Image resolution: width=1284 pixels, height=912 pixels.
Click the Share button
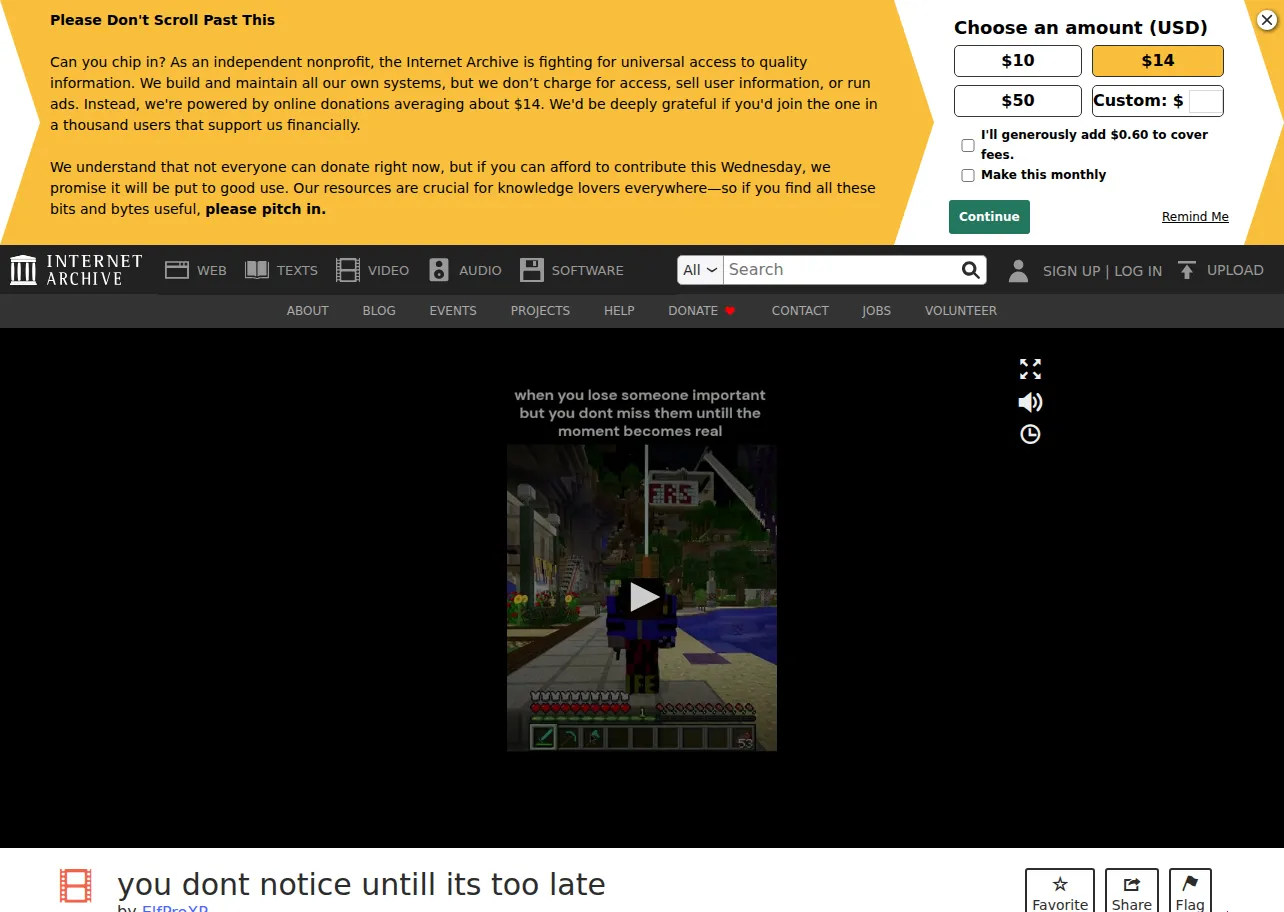[x=1132, y=891]
